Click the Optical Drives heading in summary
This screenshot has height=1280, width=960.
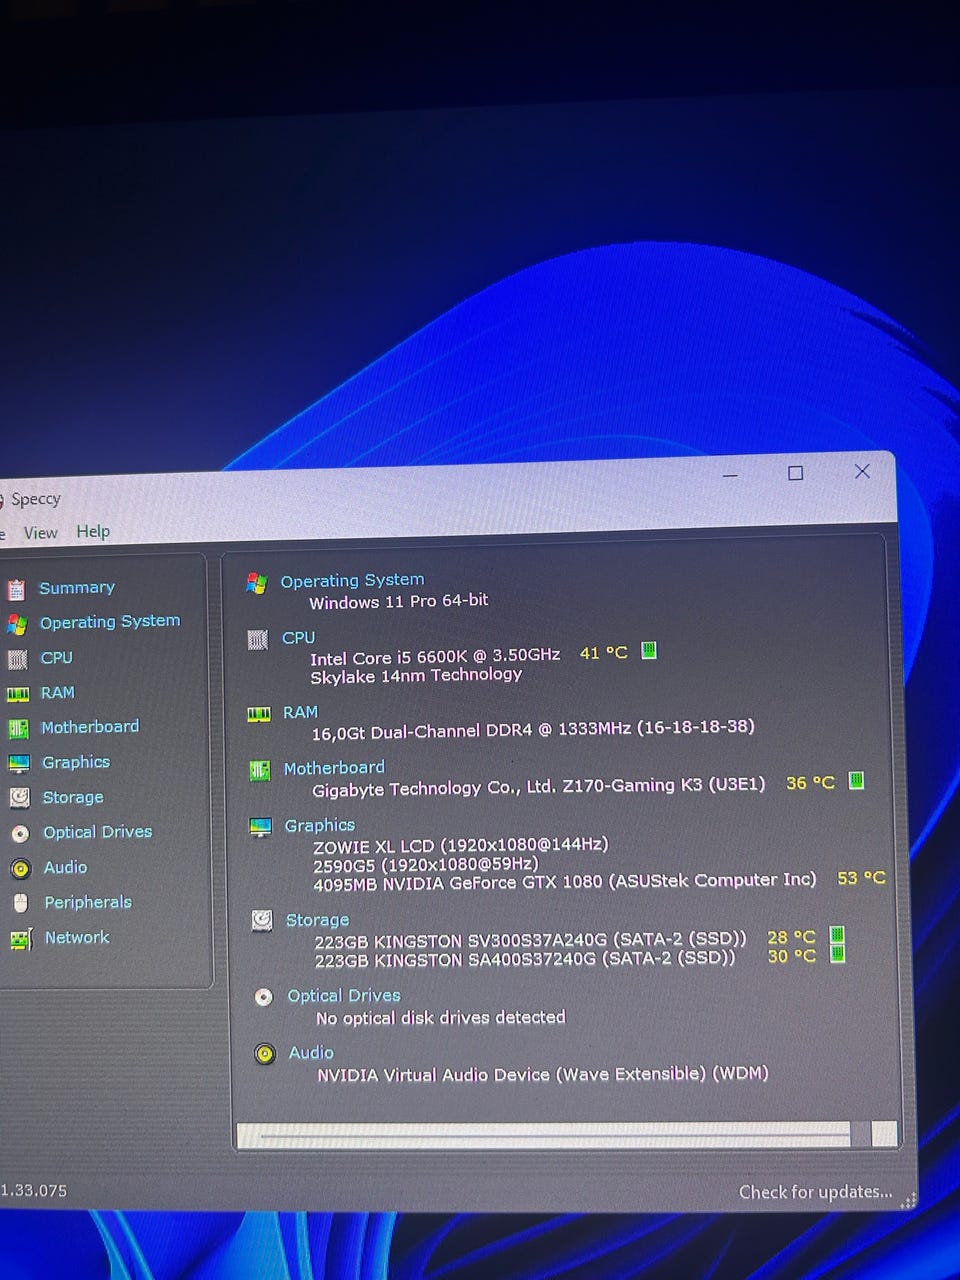(344, 997)
